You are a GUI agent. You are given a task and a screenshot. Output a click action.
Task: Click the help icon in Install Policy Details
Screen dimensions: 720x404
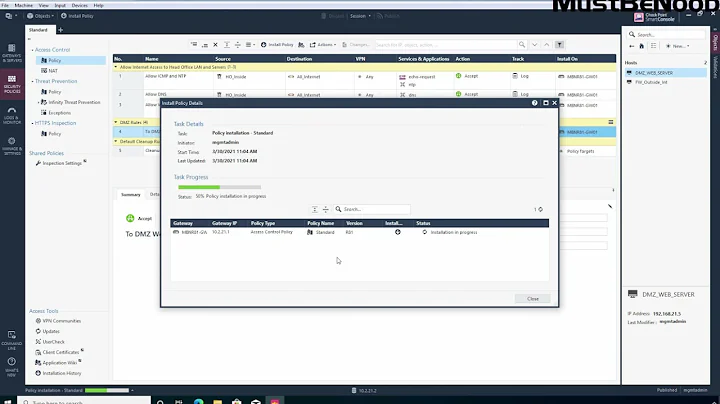coord(534,103)
